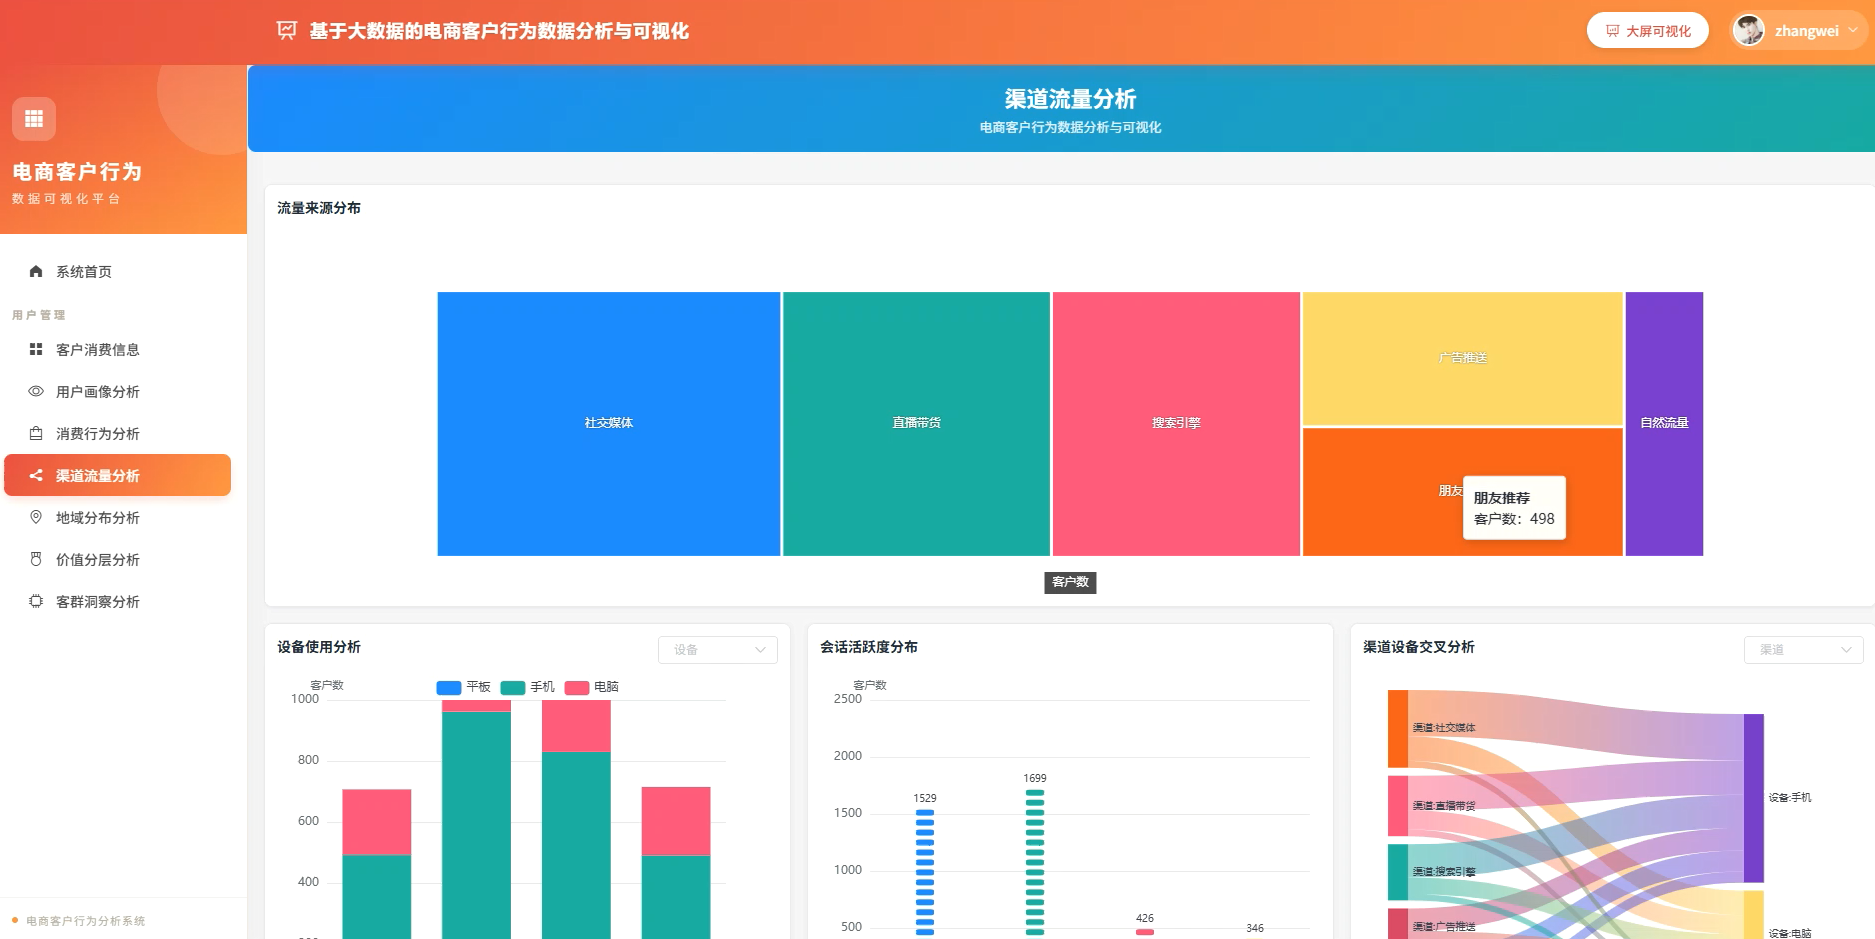Viewport: 1875px width, 939px height.
Task: Click the 用户管理 section label
Action: coord(39,315)
